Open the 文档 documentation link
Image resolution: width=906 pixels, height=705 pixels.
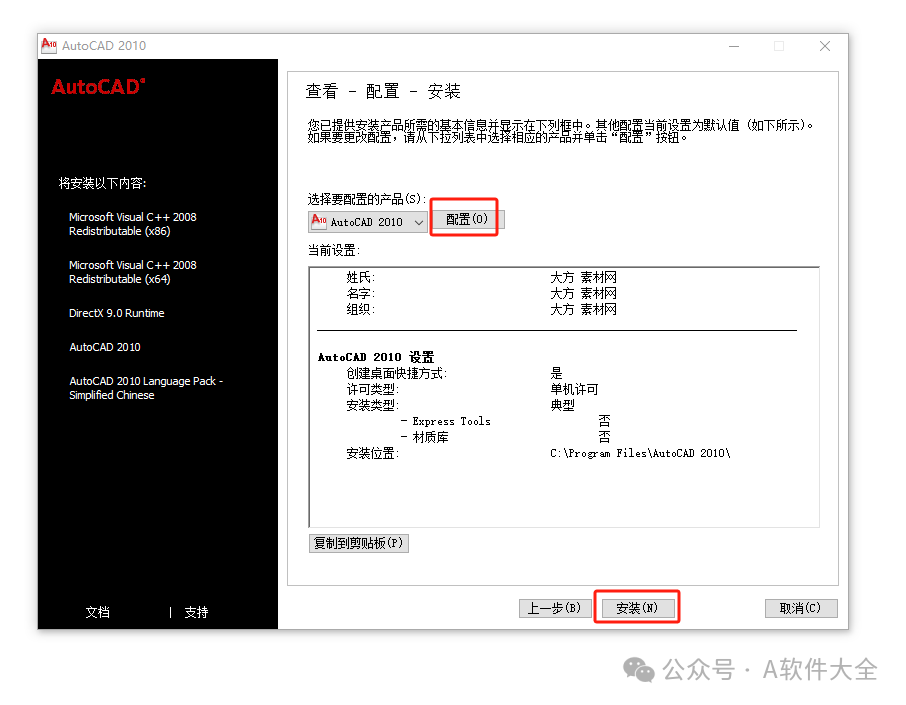[98, 612]
